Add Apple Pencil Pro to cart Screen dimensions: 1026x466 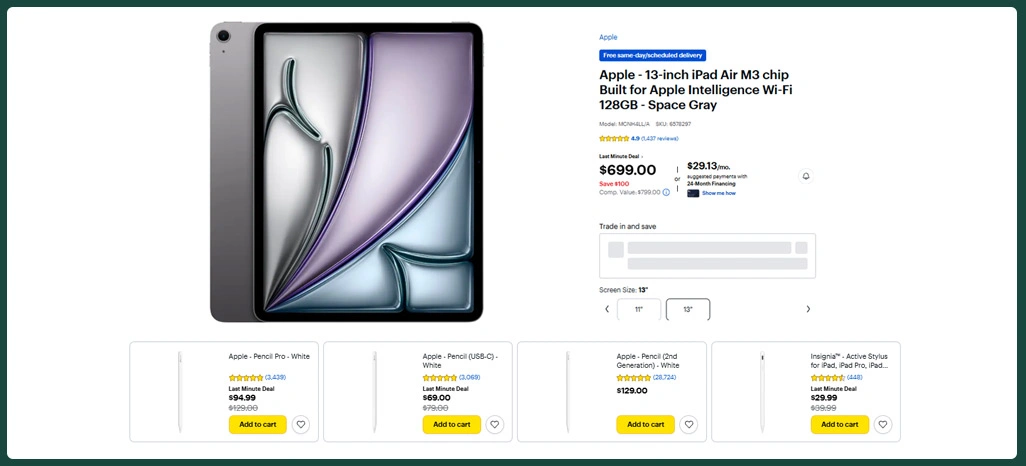257,424
